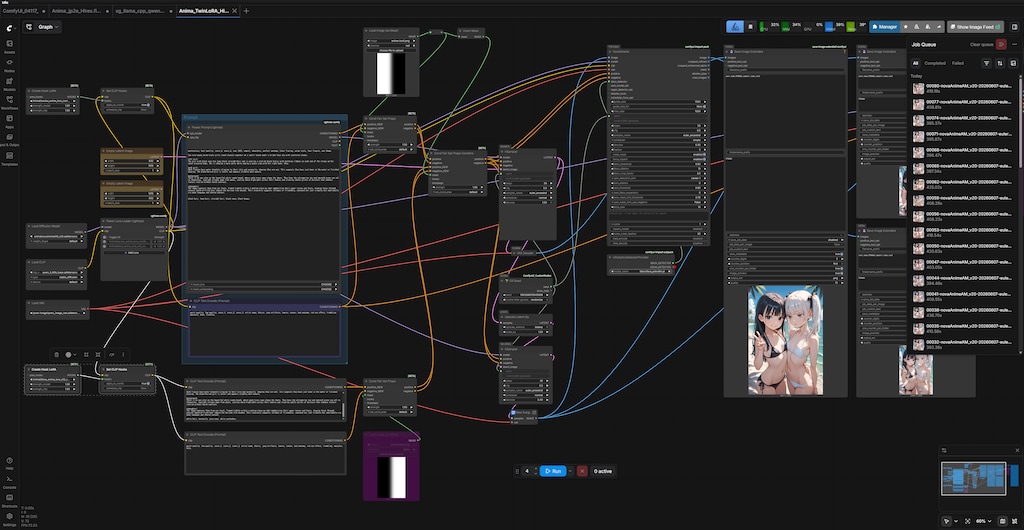The width and height of the screenshot is (1024, 530).
Task: Open the Nodes library sidebar icon
Action: click(x=10, y=65)
